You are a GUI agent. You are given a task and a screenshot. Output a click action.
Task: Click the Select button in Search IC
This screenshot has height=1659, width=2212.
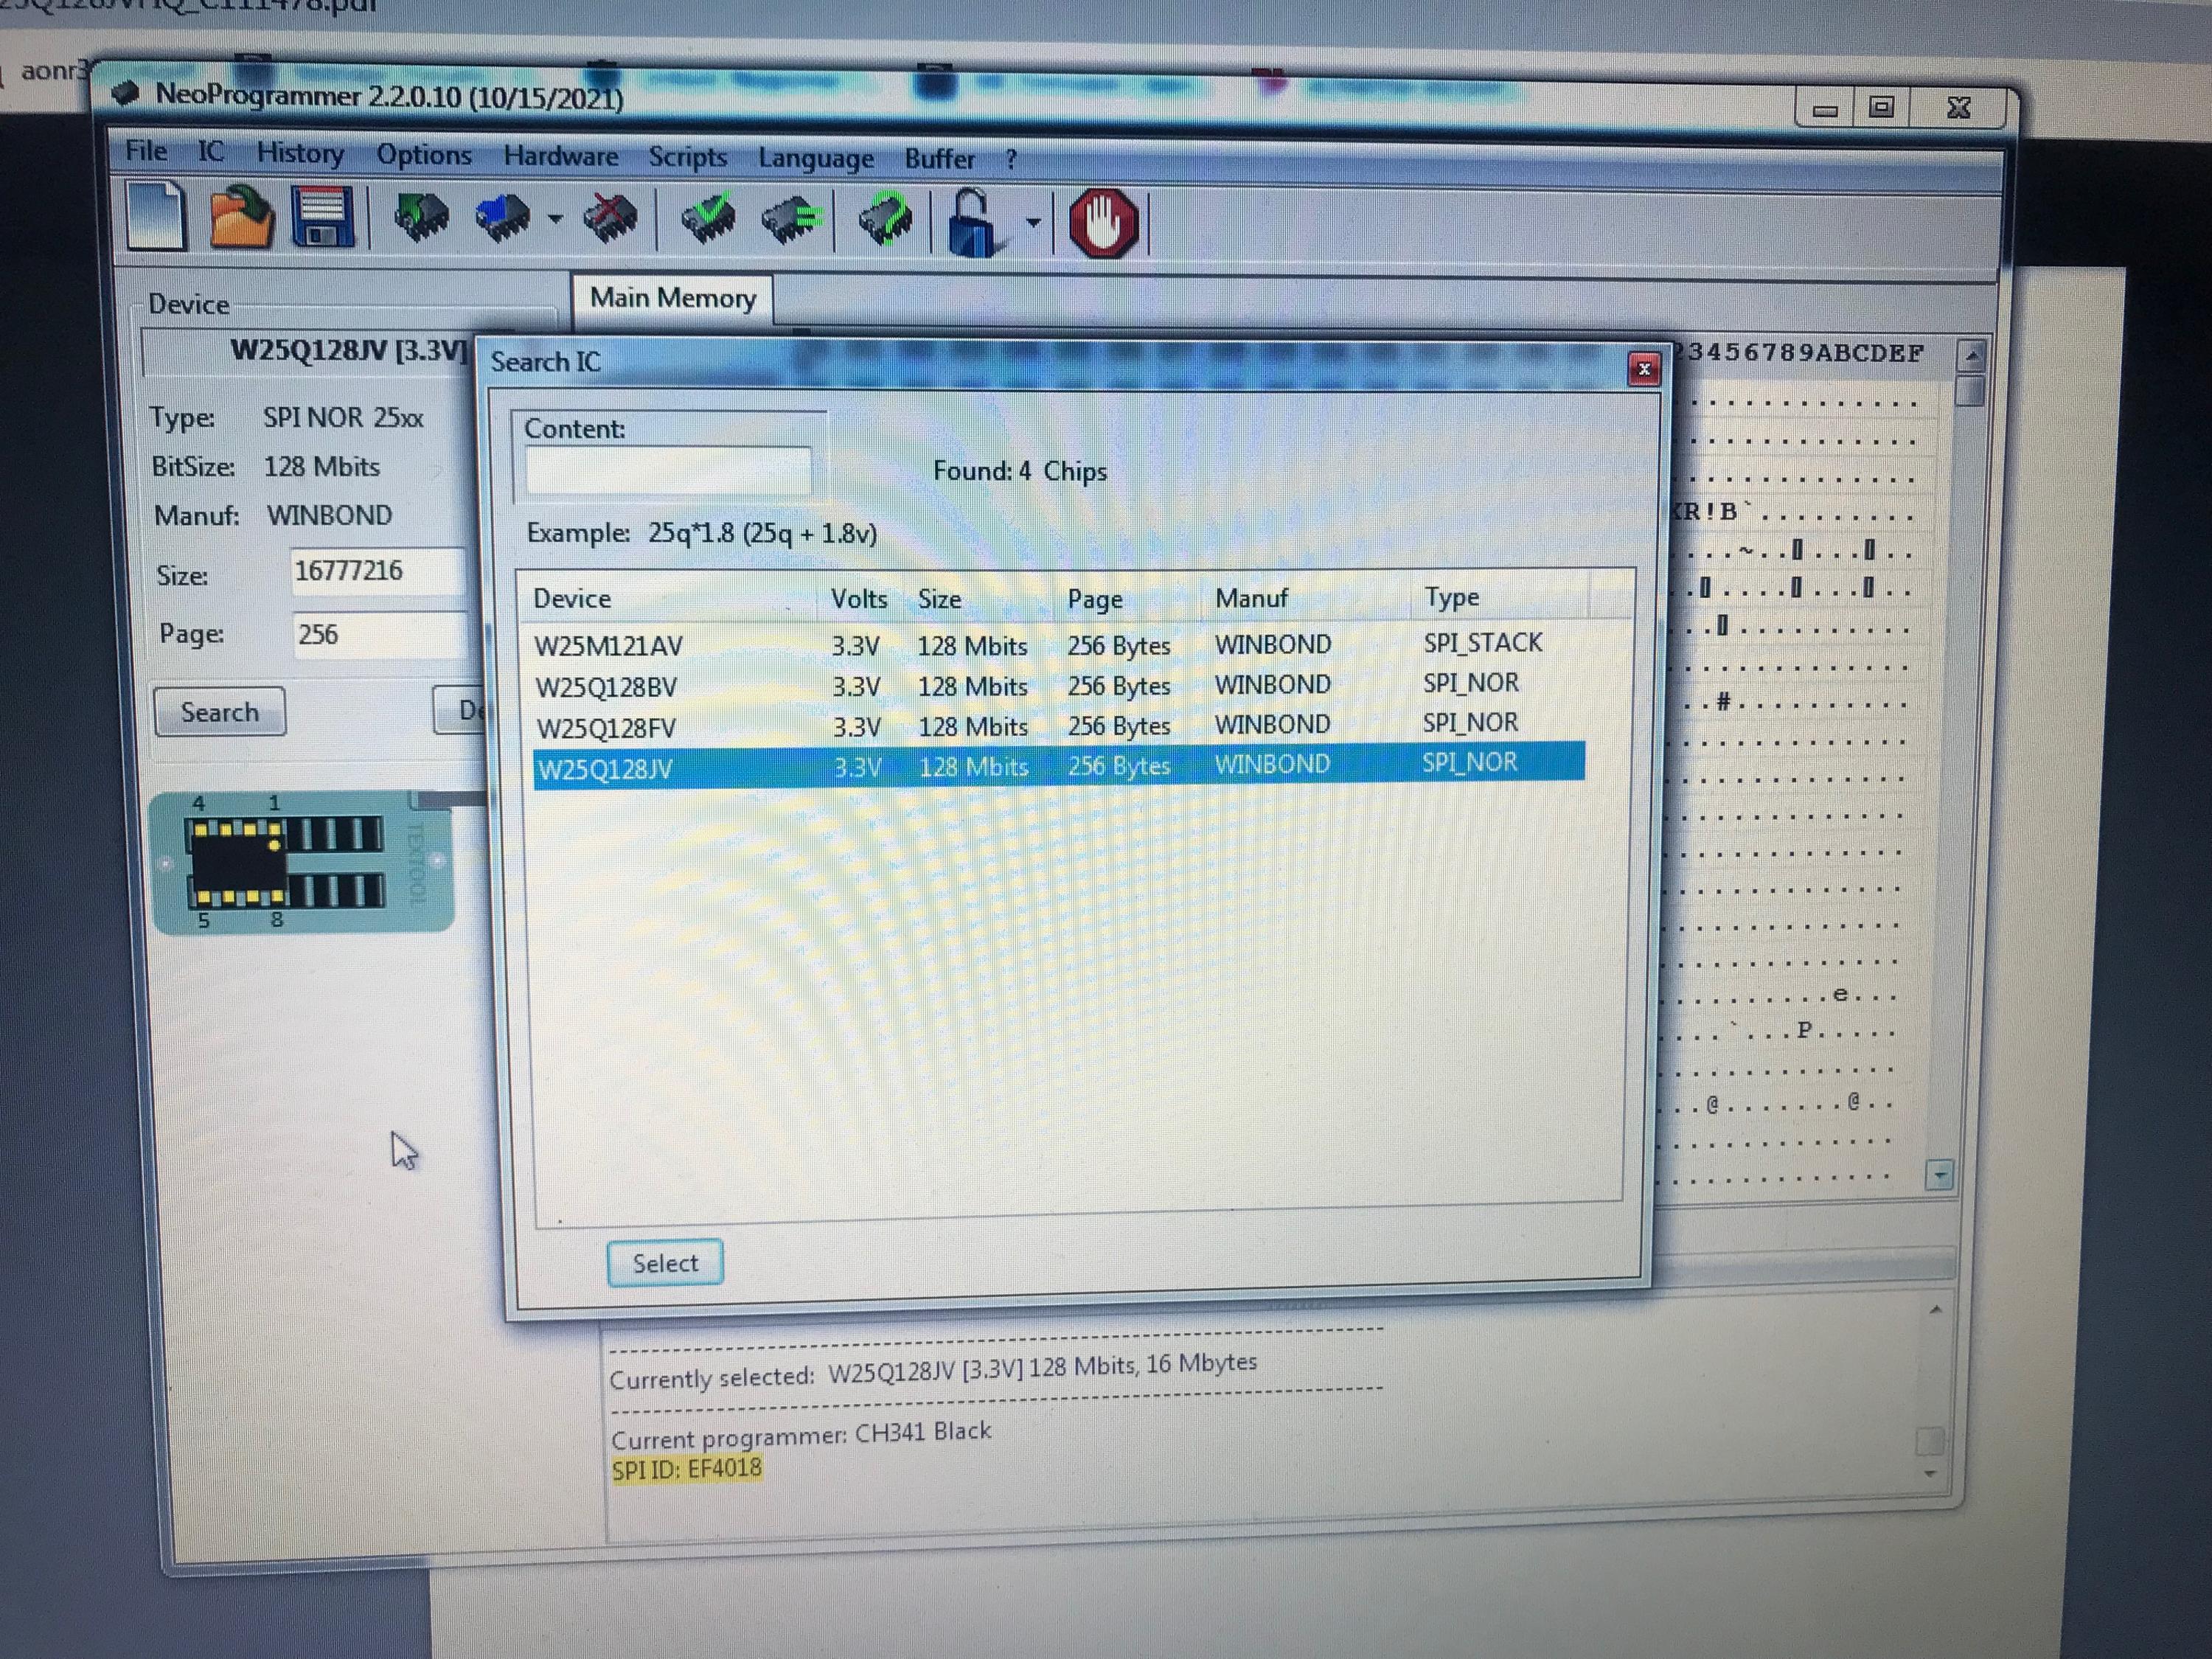[x=665, y=1263]
